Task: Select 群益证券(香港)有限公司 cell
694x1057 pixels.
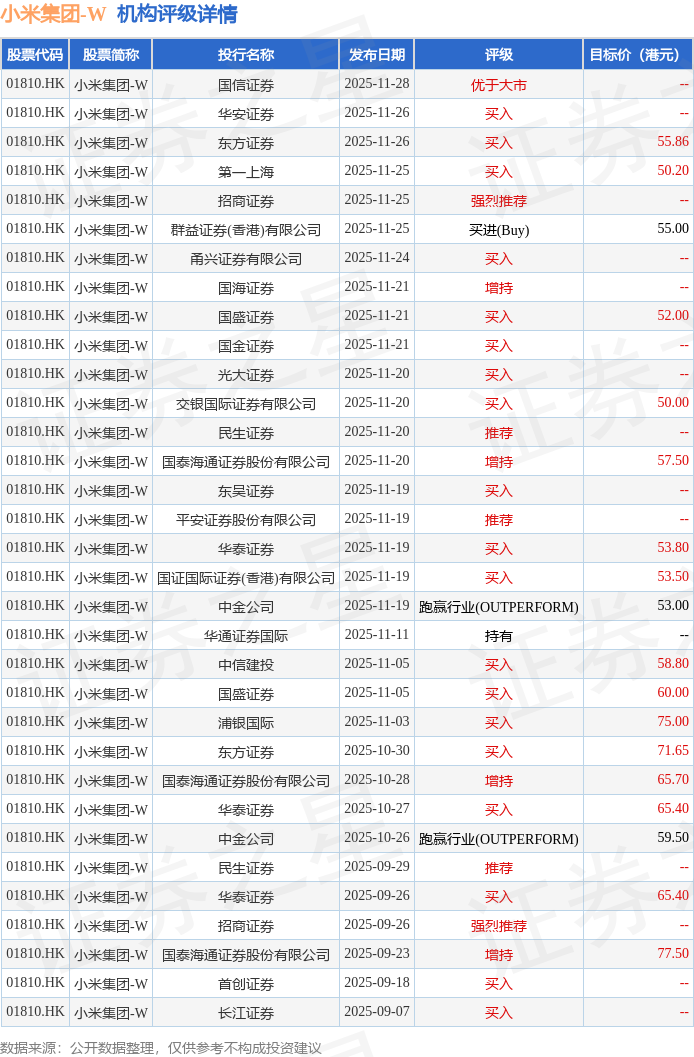Action: coord(246,230)
